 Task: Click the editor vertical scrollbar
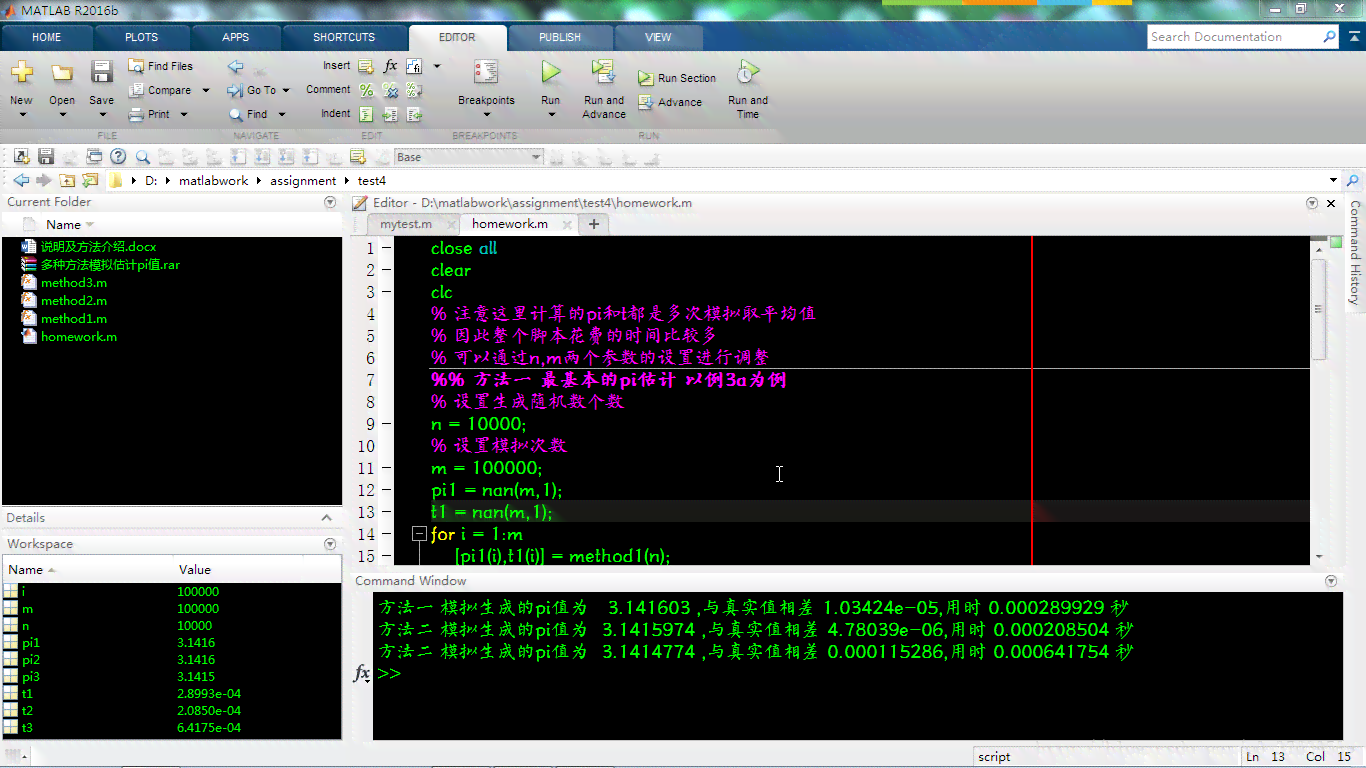(1319, 310)
